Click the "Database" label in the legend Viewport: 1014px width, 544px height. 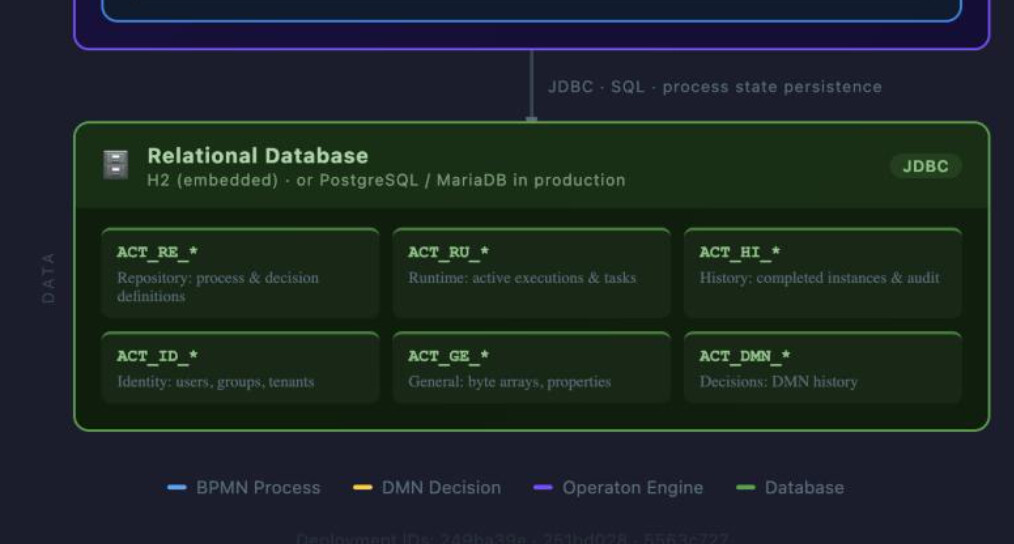[804, 488]
